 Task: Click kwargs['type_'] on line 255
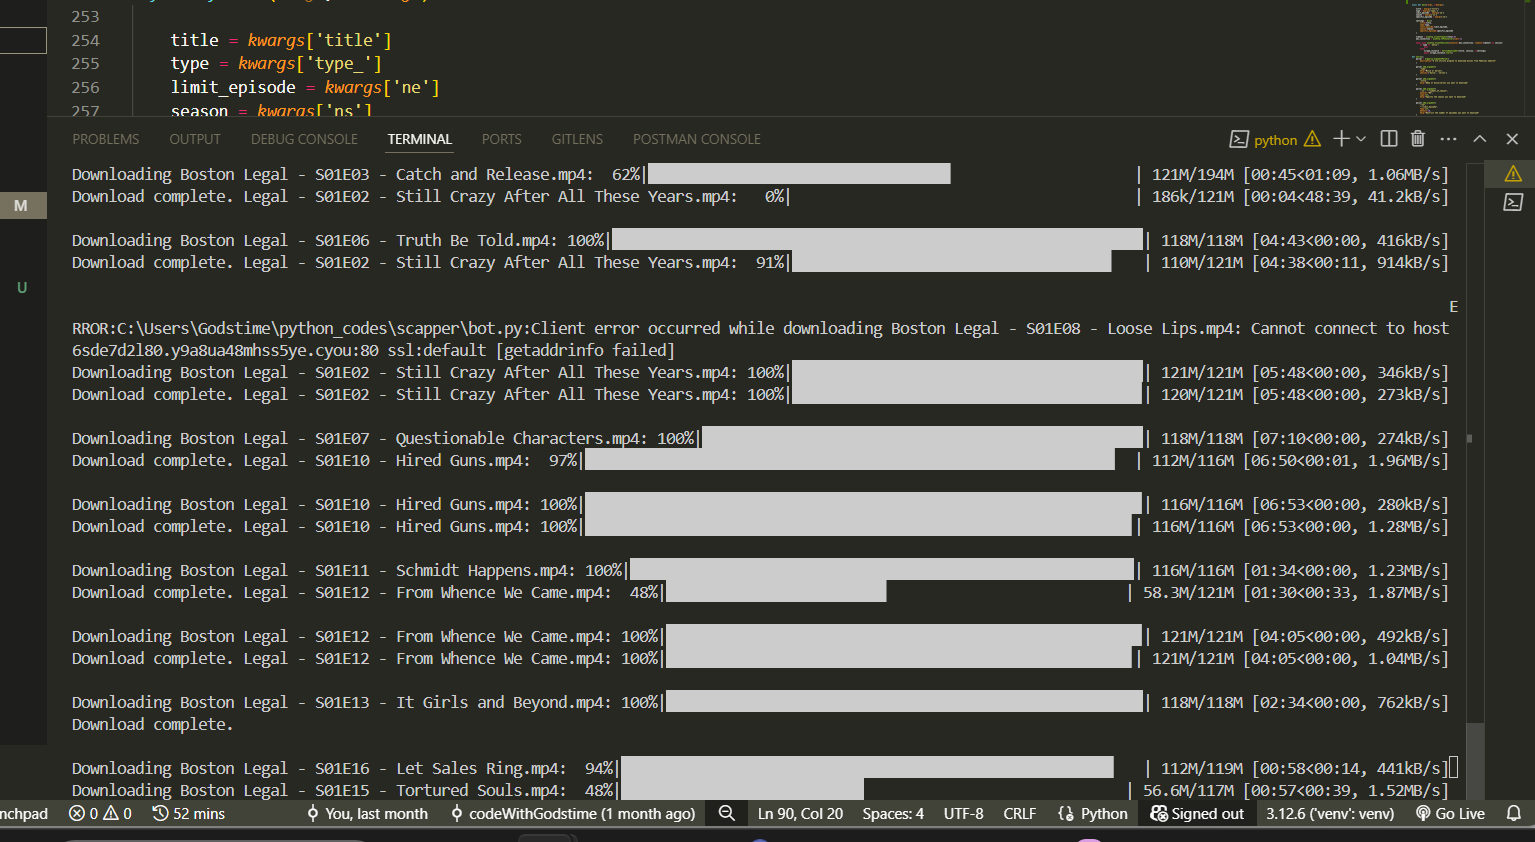click(x=310, y=63)
